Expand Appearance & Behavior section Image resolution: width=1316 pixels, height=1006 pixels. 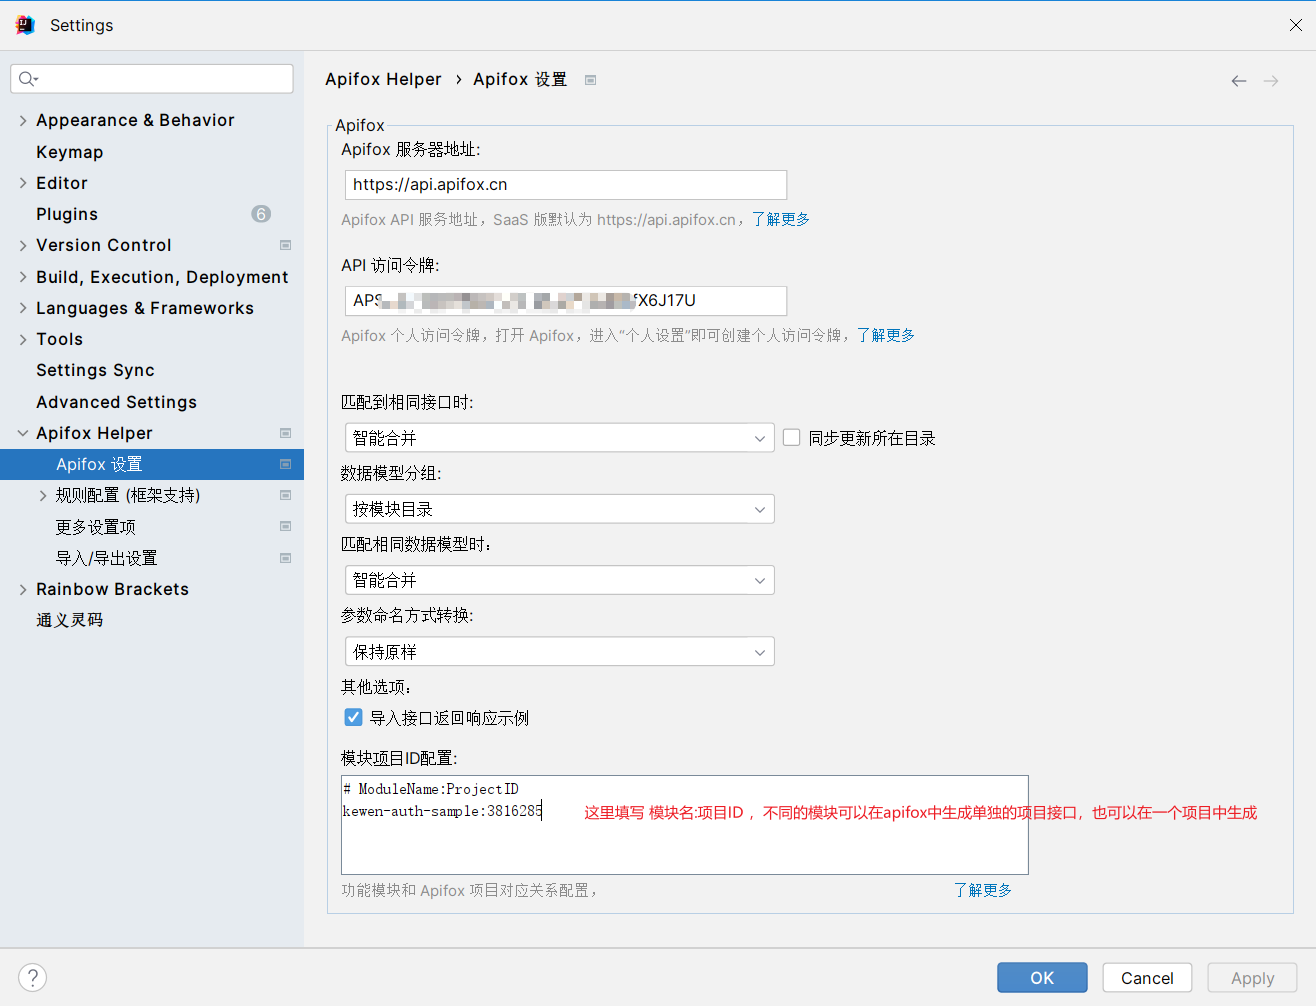point(23,120)
